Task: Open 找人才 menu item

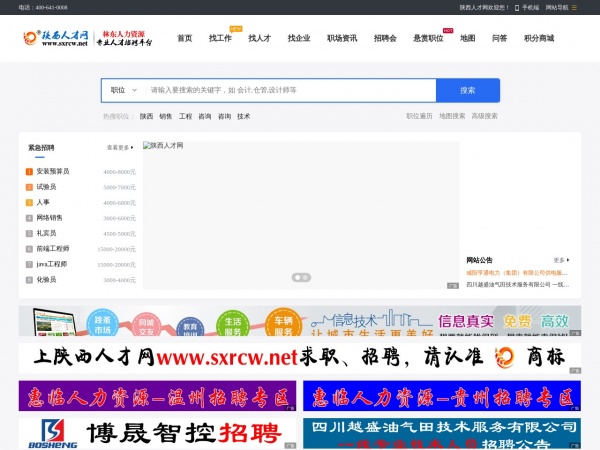Action: [259, 38]
